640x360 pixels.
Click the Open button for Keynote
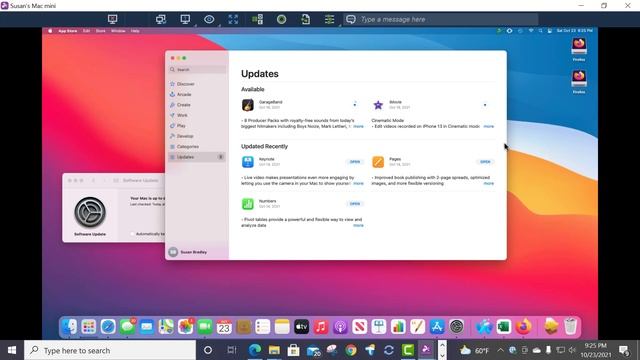355,162
